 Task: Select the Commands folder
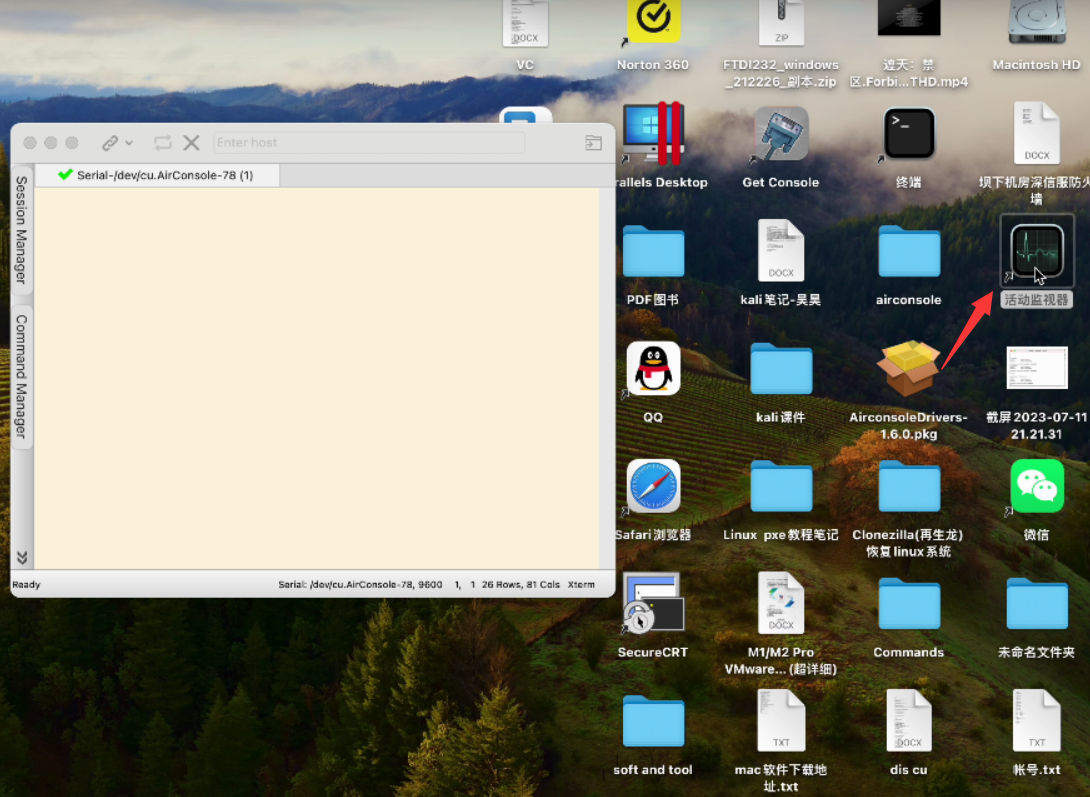[909, 604]
